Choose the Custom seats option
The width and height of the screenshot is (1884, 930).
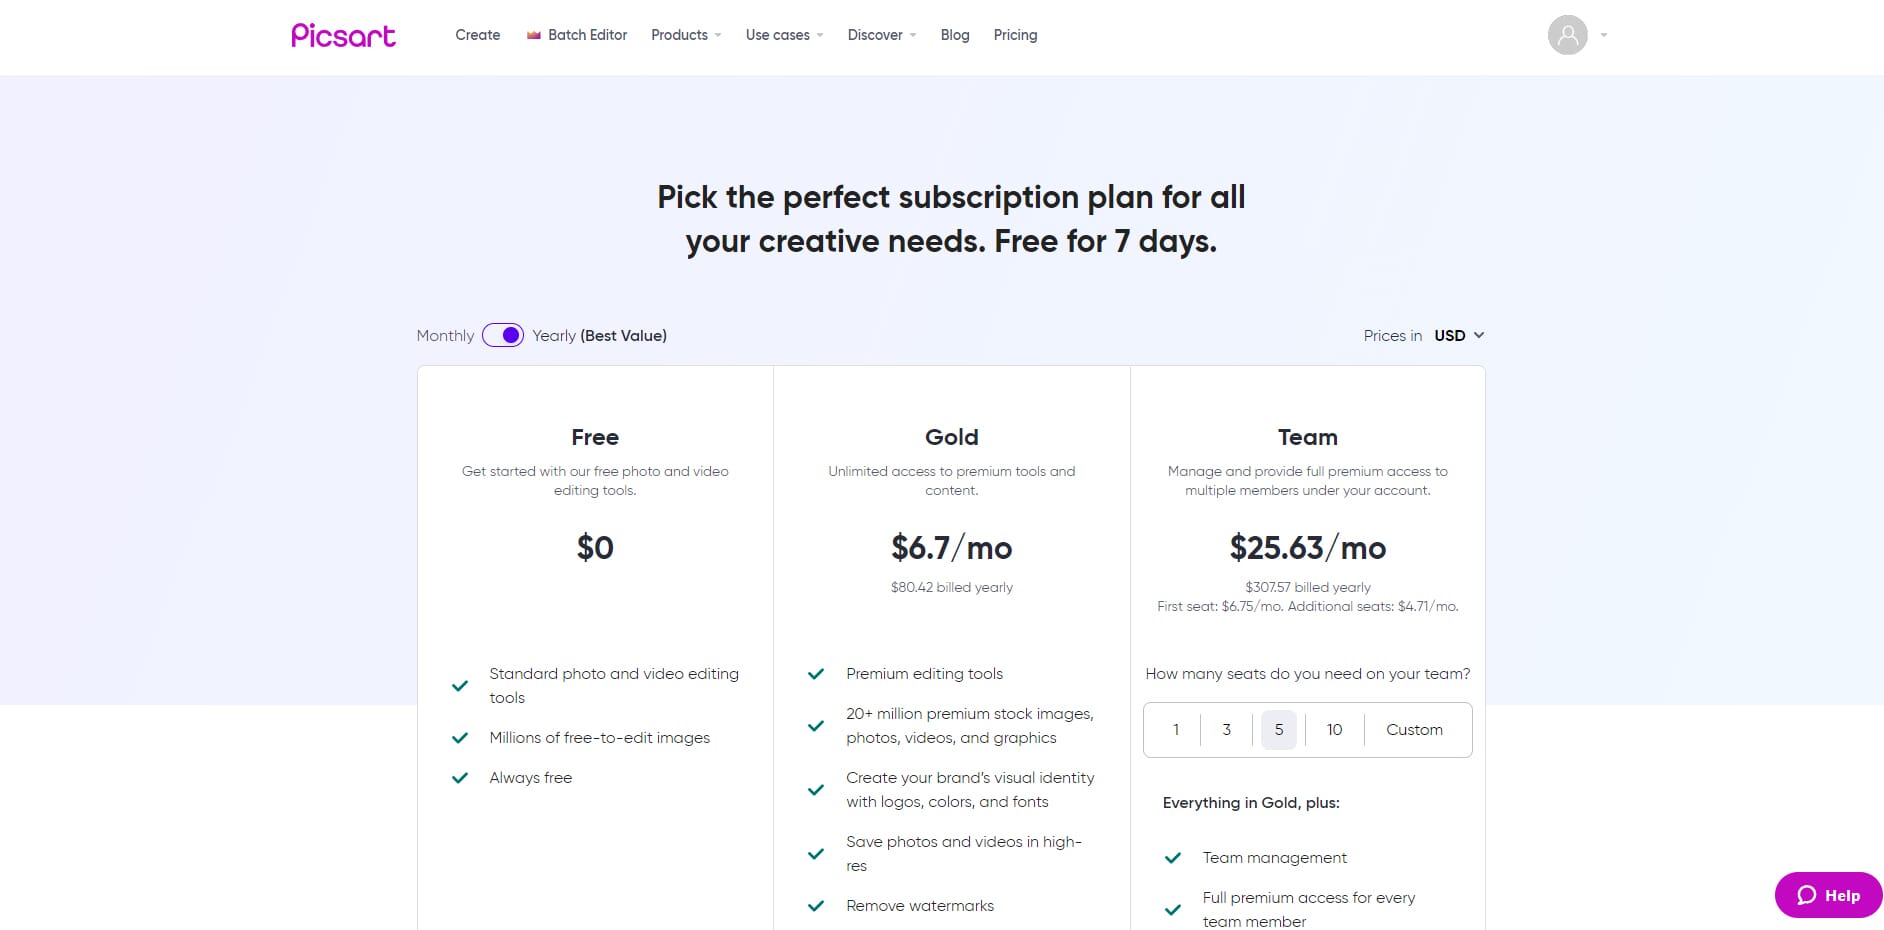click(x=1414, y=730)
